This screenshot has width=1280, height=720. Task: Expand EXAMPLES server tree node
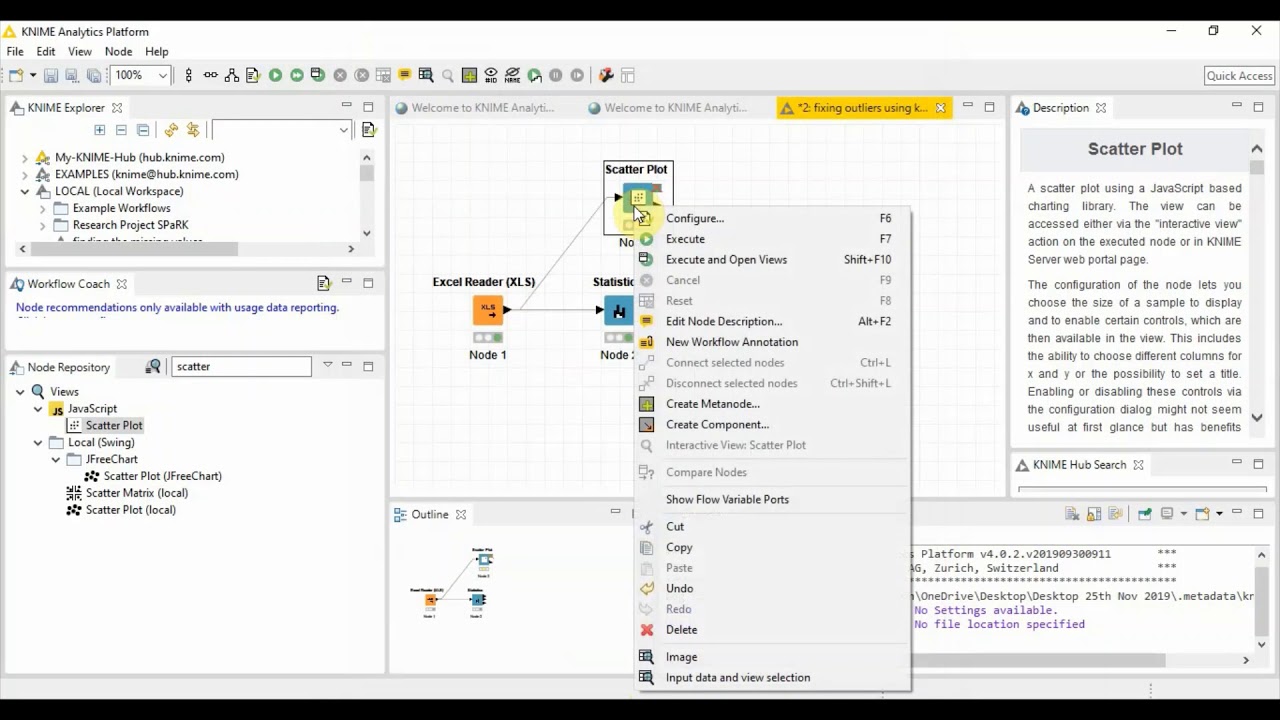pos(25,174)
